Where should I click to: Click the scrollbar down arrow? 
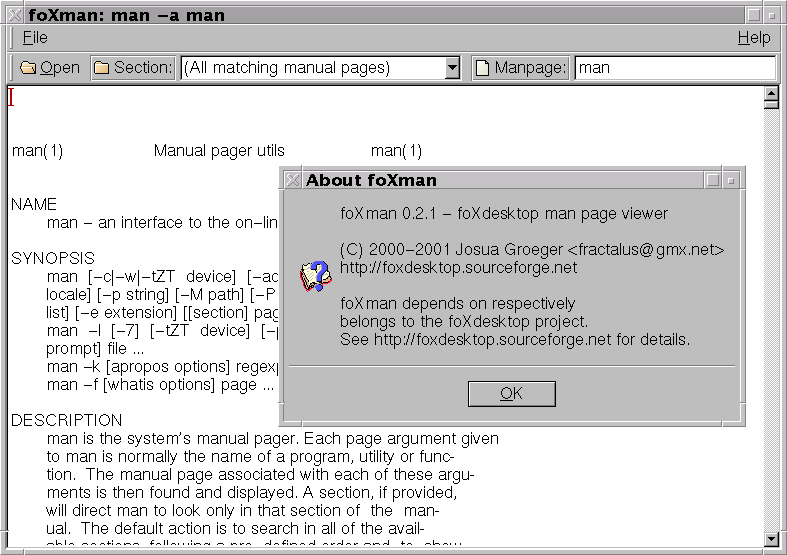pyautogui.click(x=771, y=539)
